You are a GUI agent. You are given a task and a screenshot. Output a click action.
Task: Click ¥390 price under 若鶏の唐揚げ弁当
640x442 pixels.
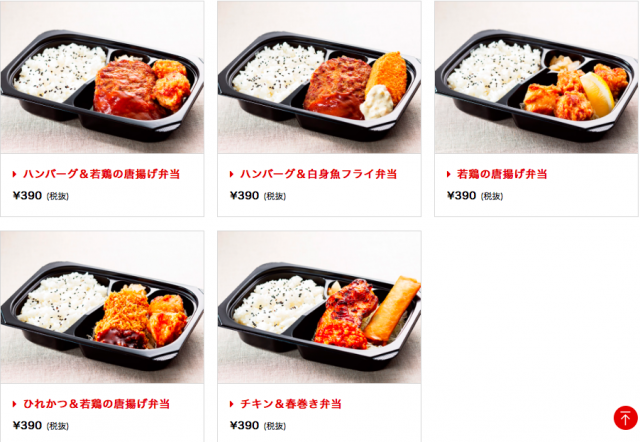click(462, 195)
